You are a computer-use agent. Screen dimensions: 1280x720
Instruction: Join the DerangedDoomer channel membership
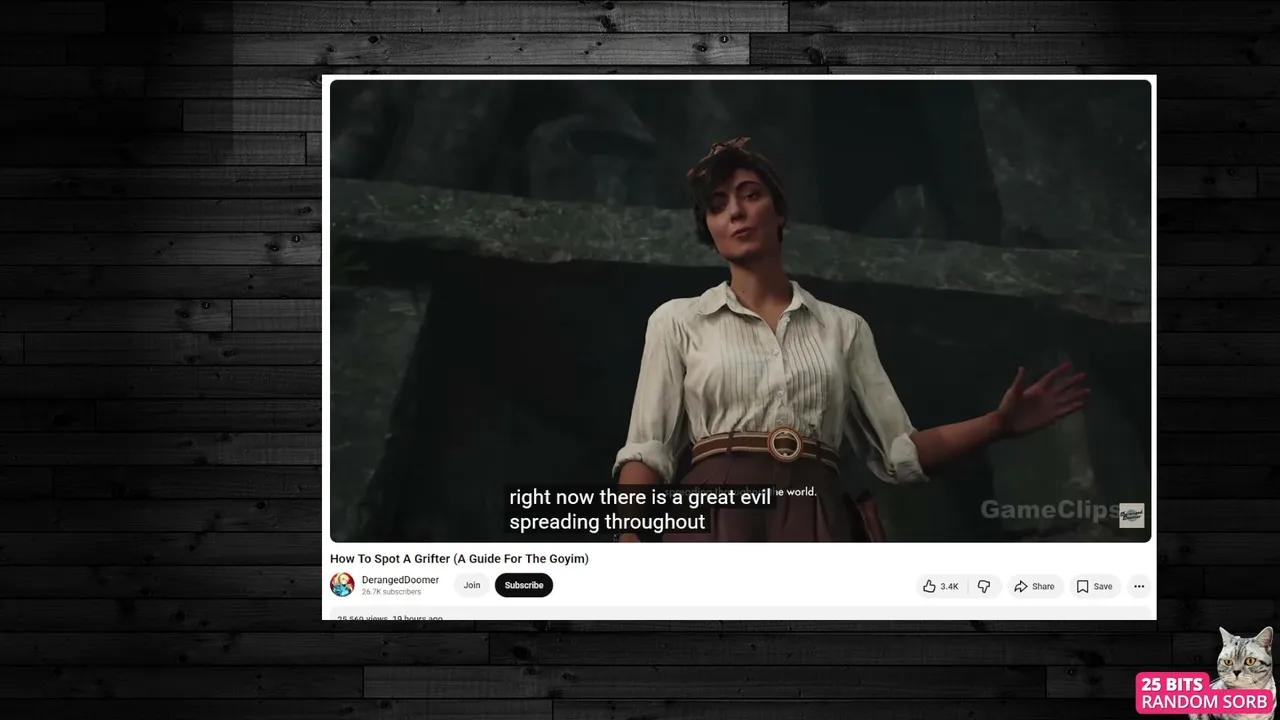(472, 585)
